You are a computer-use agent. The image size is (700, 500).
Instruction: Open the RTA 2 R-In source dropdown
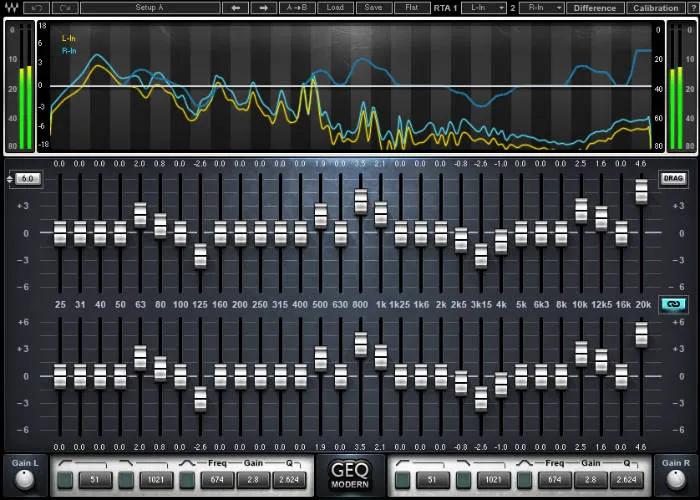point(541,8)
